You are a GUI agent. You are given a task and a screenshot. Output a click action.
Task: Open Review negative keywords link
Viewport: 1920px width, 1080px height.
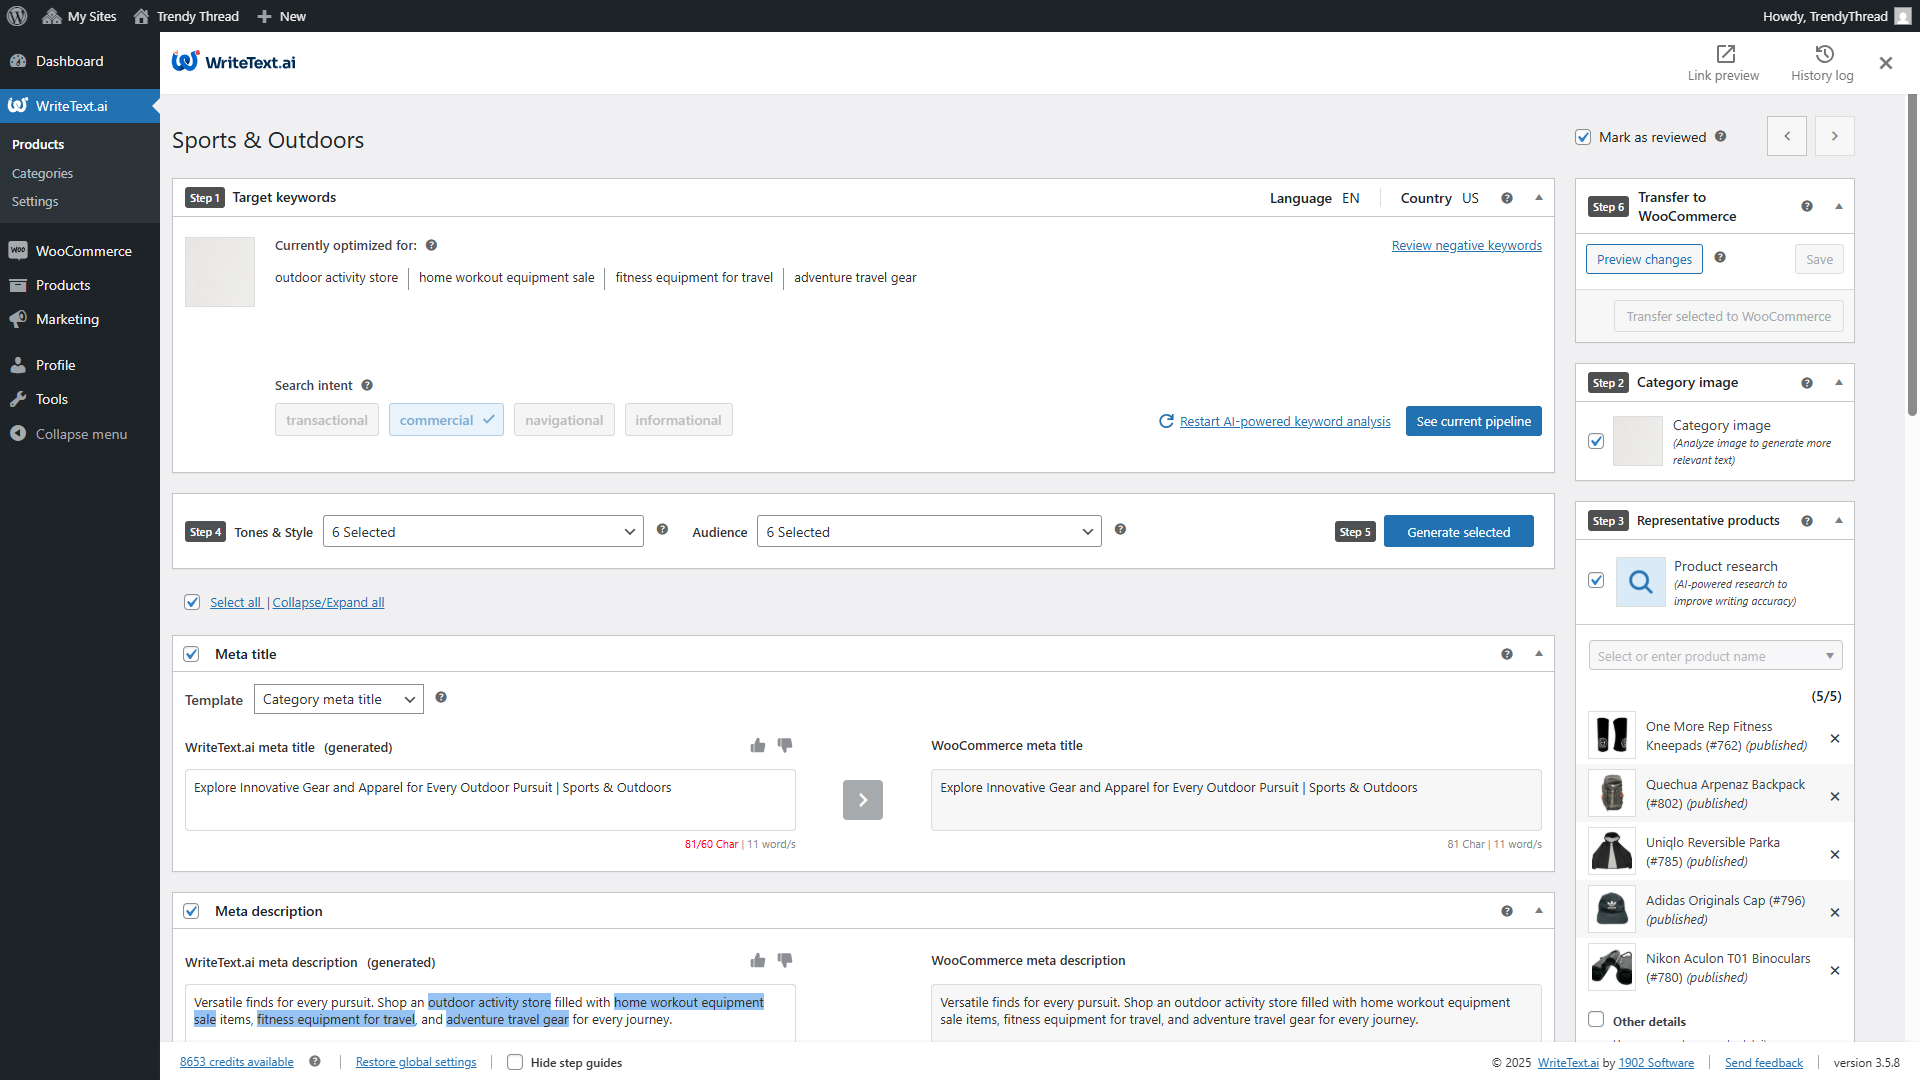pos(1466,245)
